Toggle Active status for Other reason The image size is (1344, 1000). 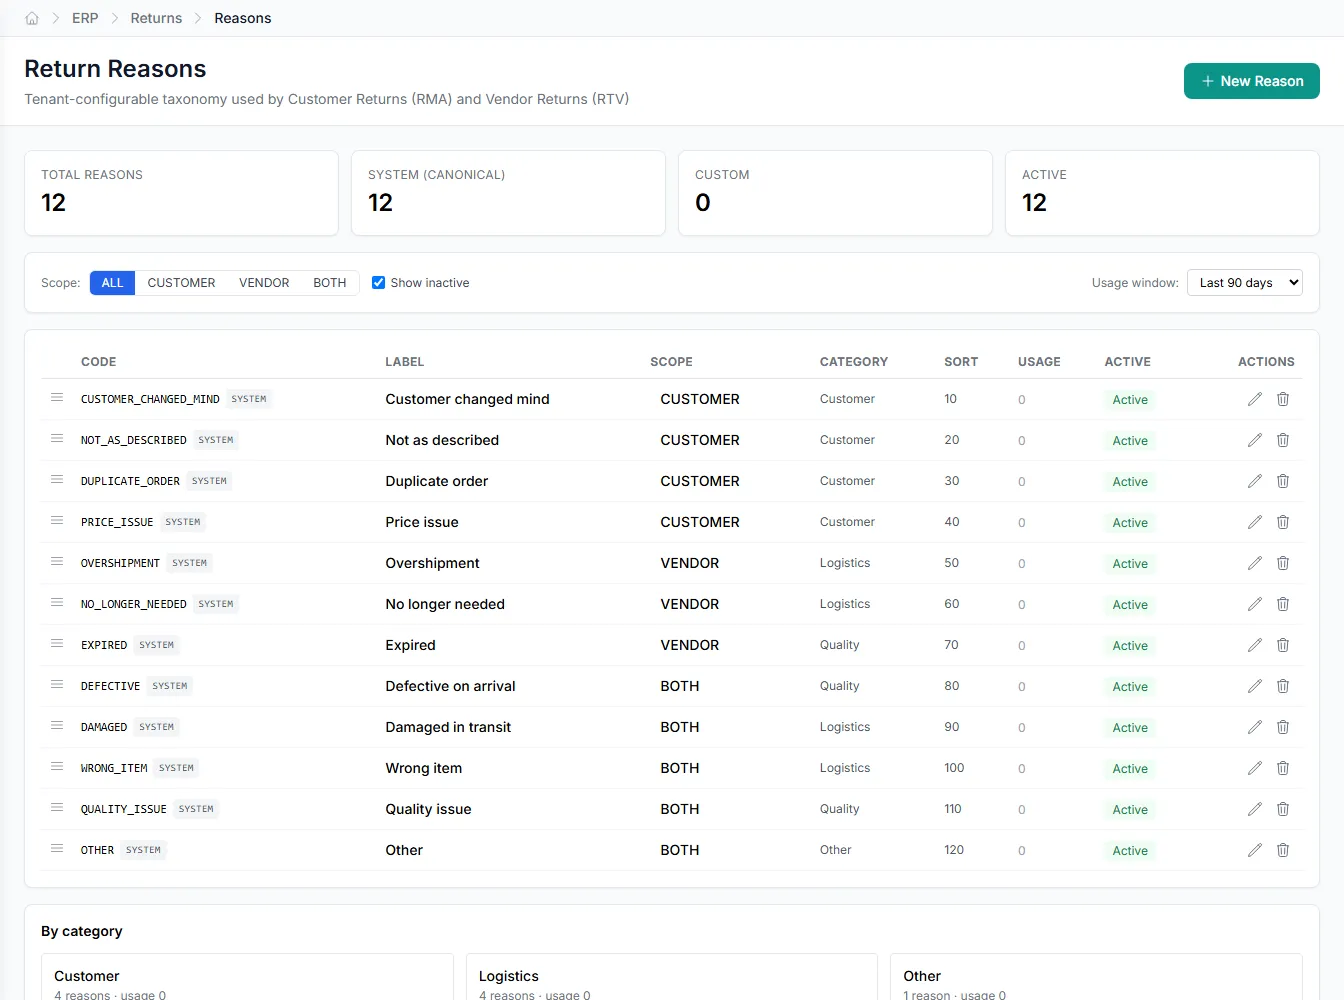point(1130,851)
